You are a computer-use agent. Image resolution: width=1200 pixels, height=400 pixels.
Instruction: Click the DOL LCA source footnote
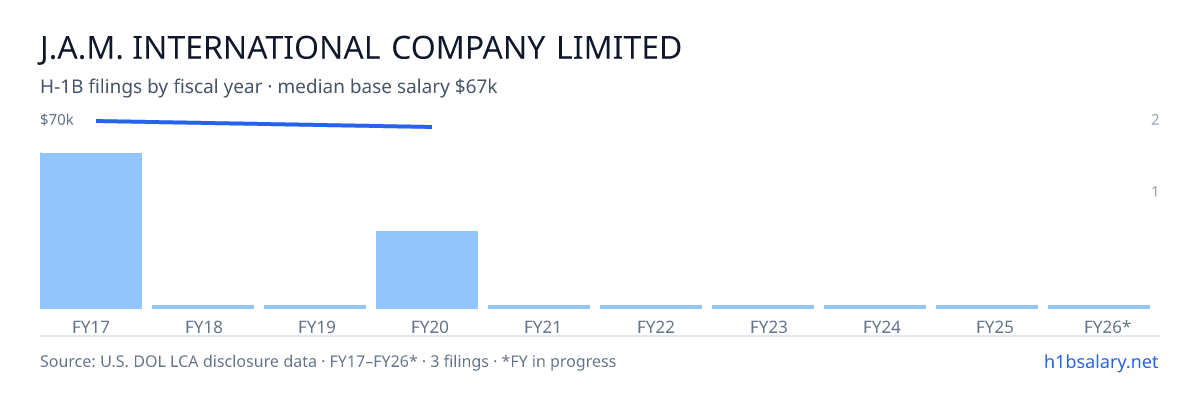328,361
